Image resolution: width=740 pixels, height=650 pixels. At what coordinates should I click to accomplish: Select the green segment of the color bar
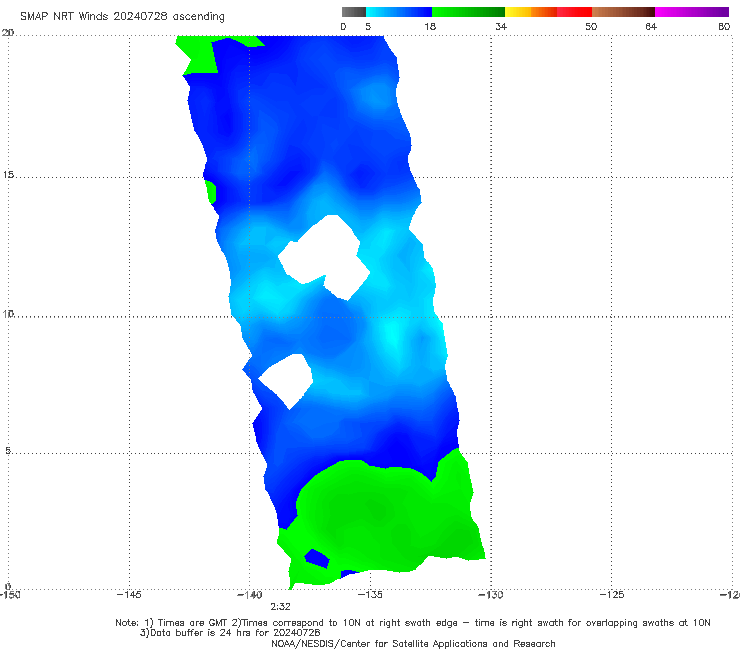tap(468, 12)
